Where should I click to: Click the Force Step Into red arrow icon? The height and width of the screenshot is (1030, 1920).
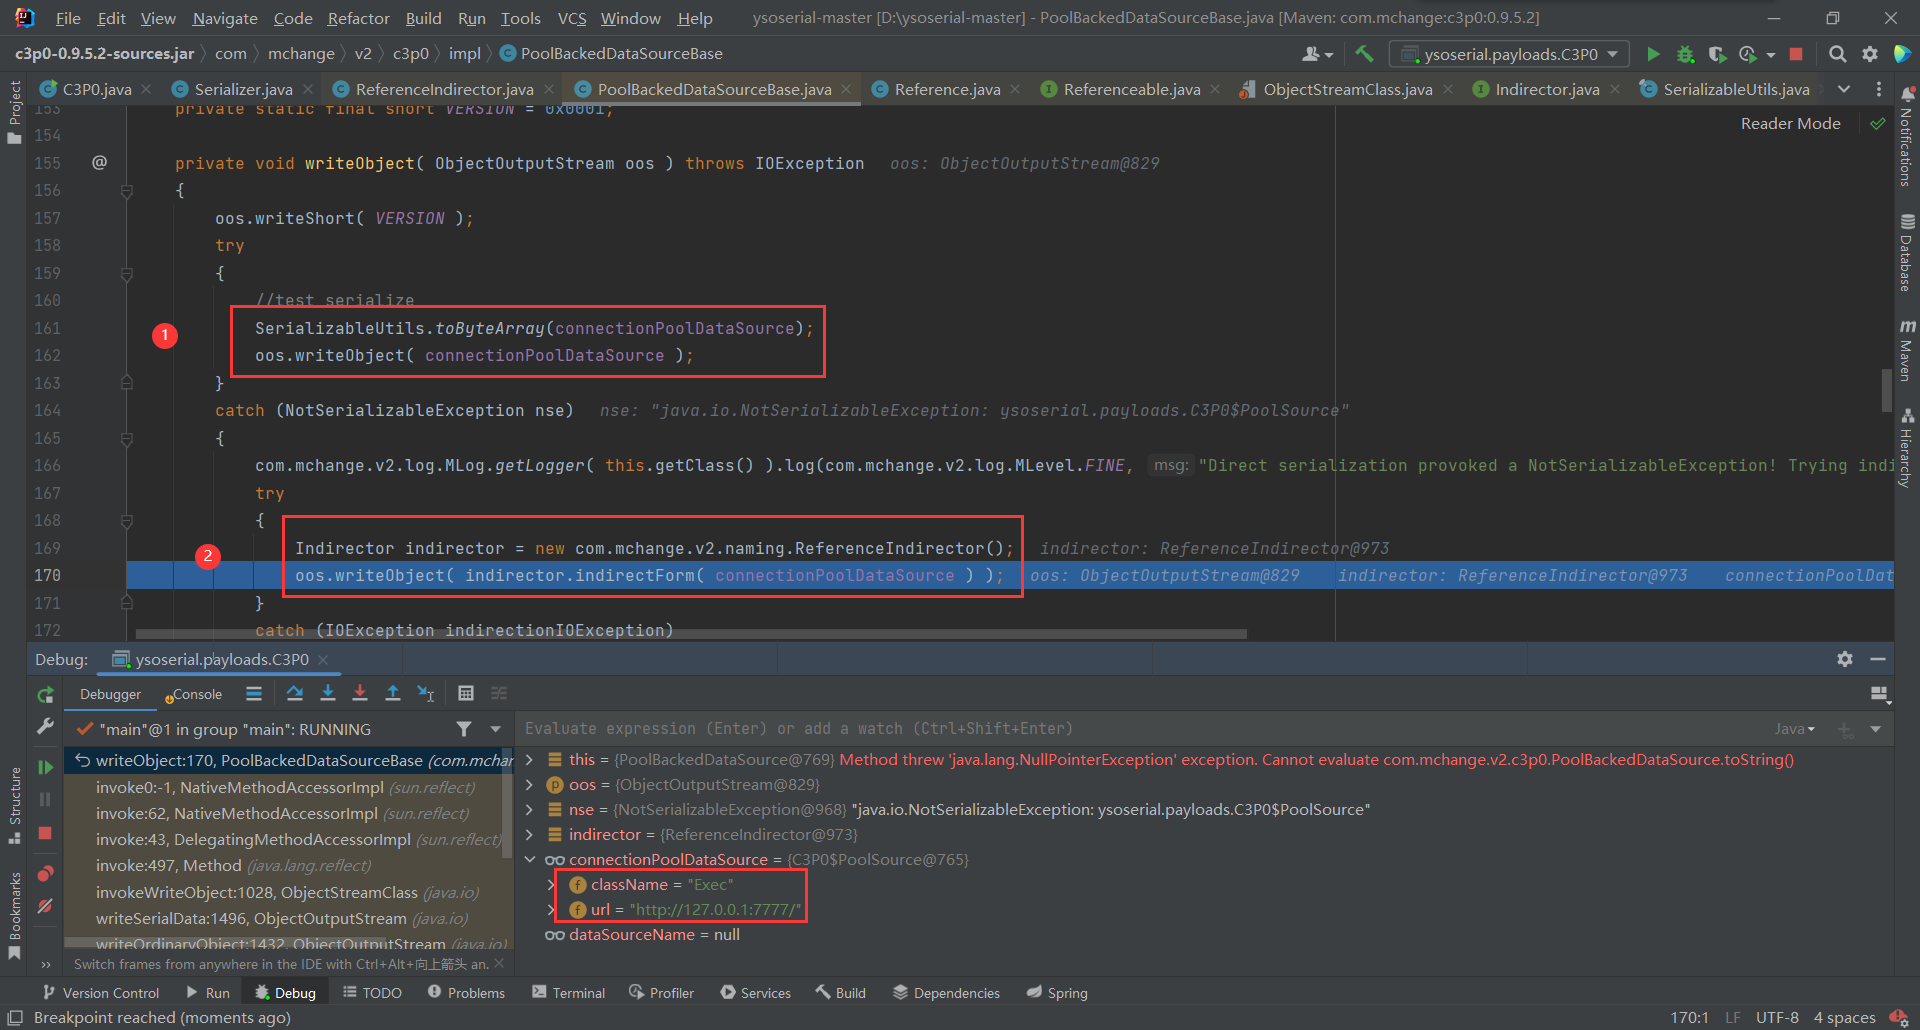pyautogui.click(x=360, y=693)
